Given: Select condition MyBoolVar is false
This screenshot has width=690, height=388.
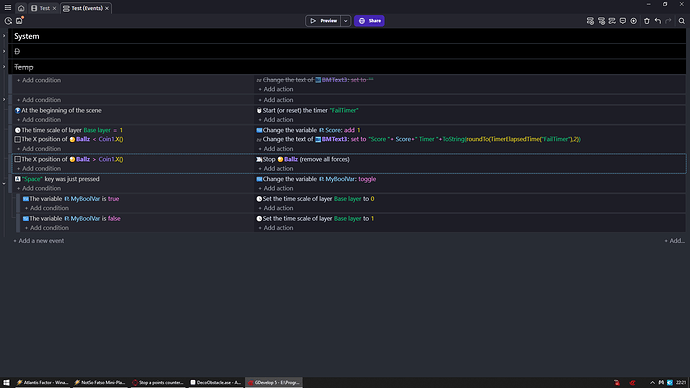Looking at the screenshot, I should (72, 219).
